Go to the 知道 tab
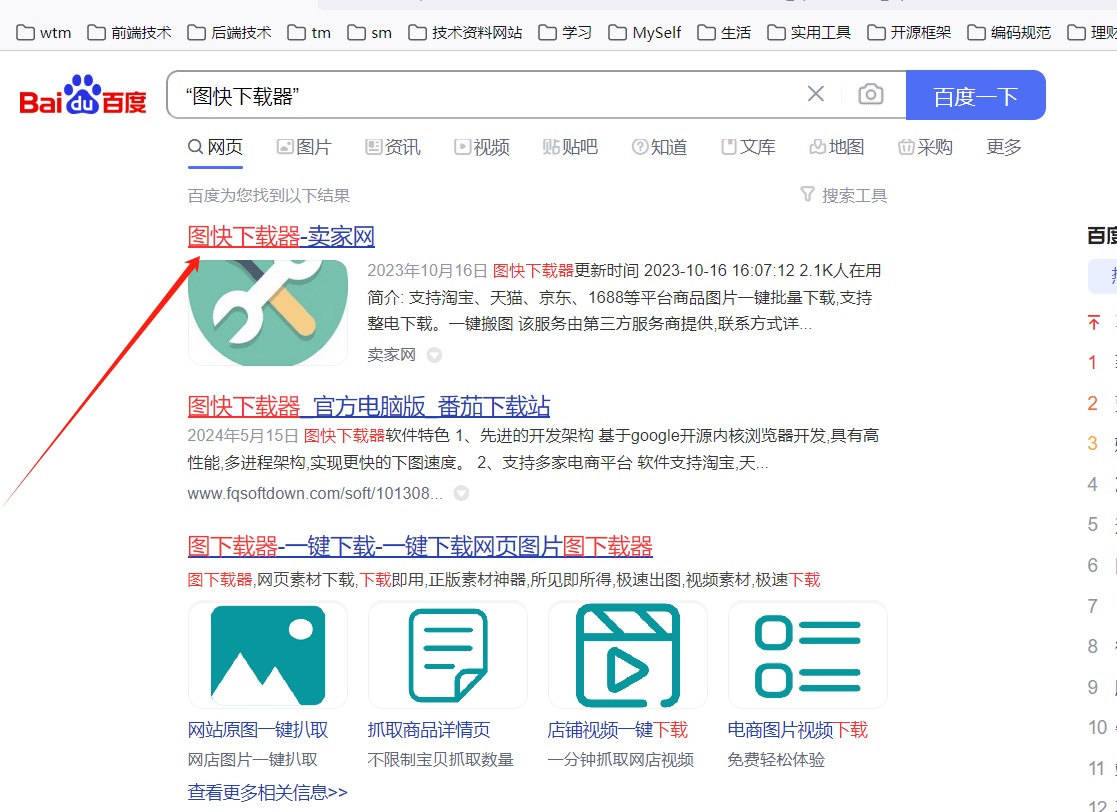Image resolution: width=1117 pixels, height=812 pixels. (659, 147)
